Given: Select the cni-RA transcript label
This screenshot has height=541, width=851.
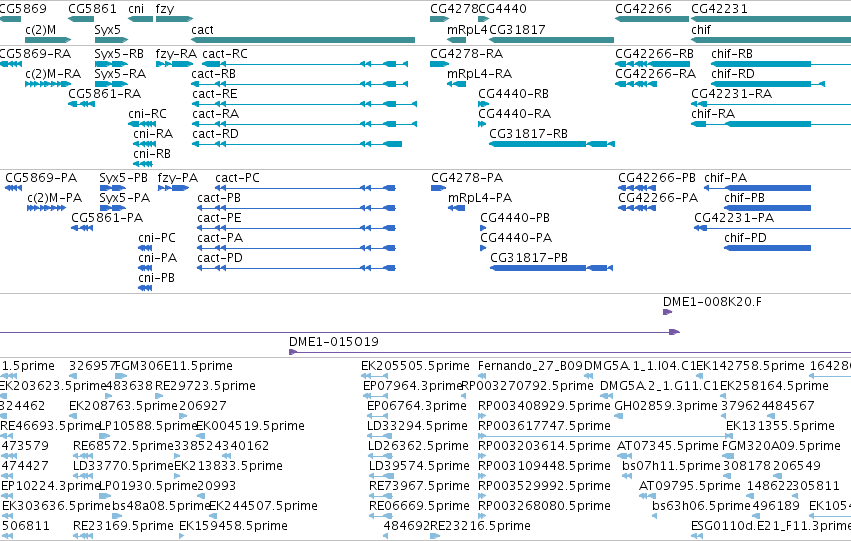Looking at the screenshot, I should (x=153, y=134).
